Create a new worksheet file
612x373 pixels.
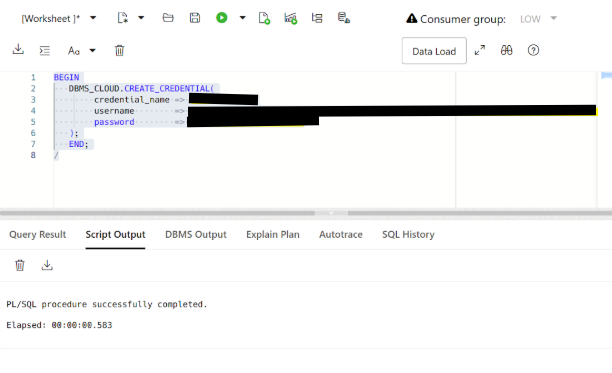point(123,18)
